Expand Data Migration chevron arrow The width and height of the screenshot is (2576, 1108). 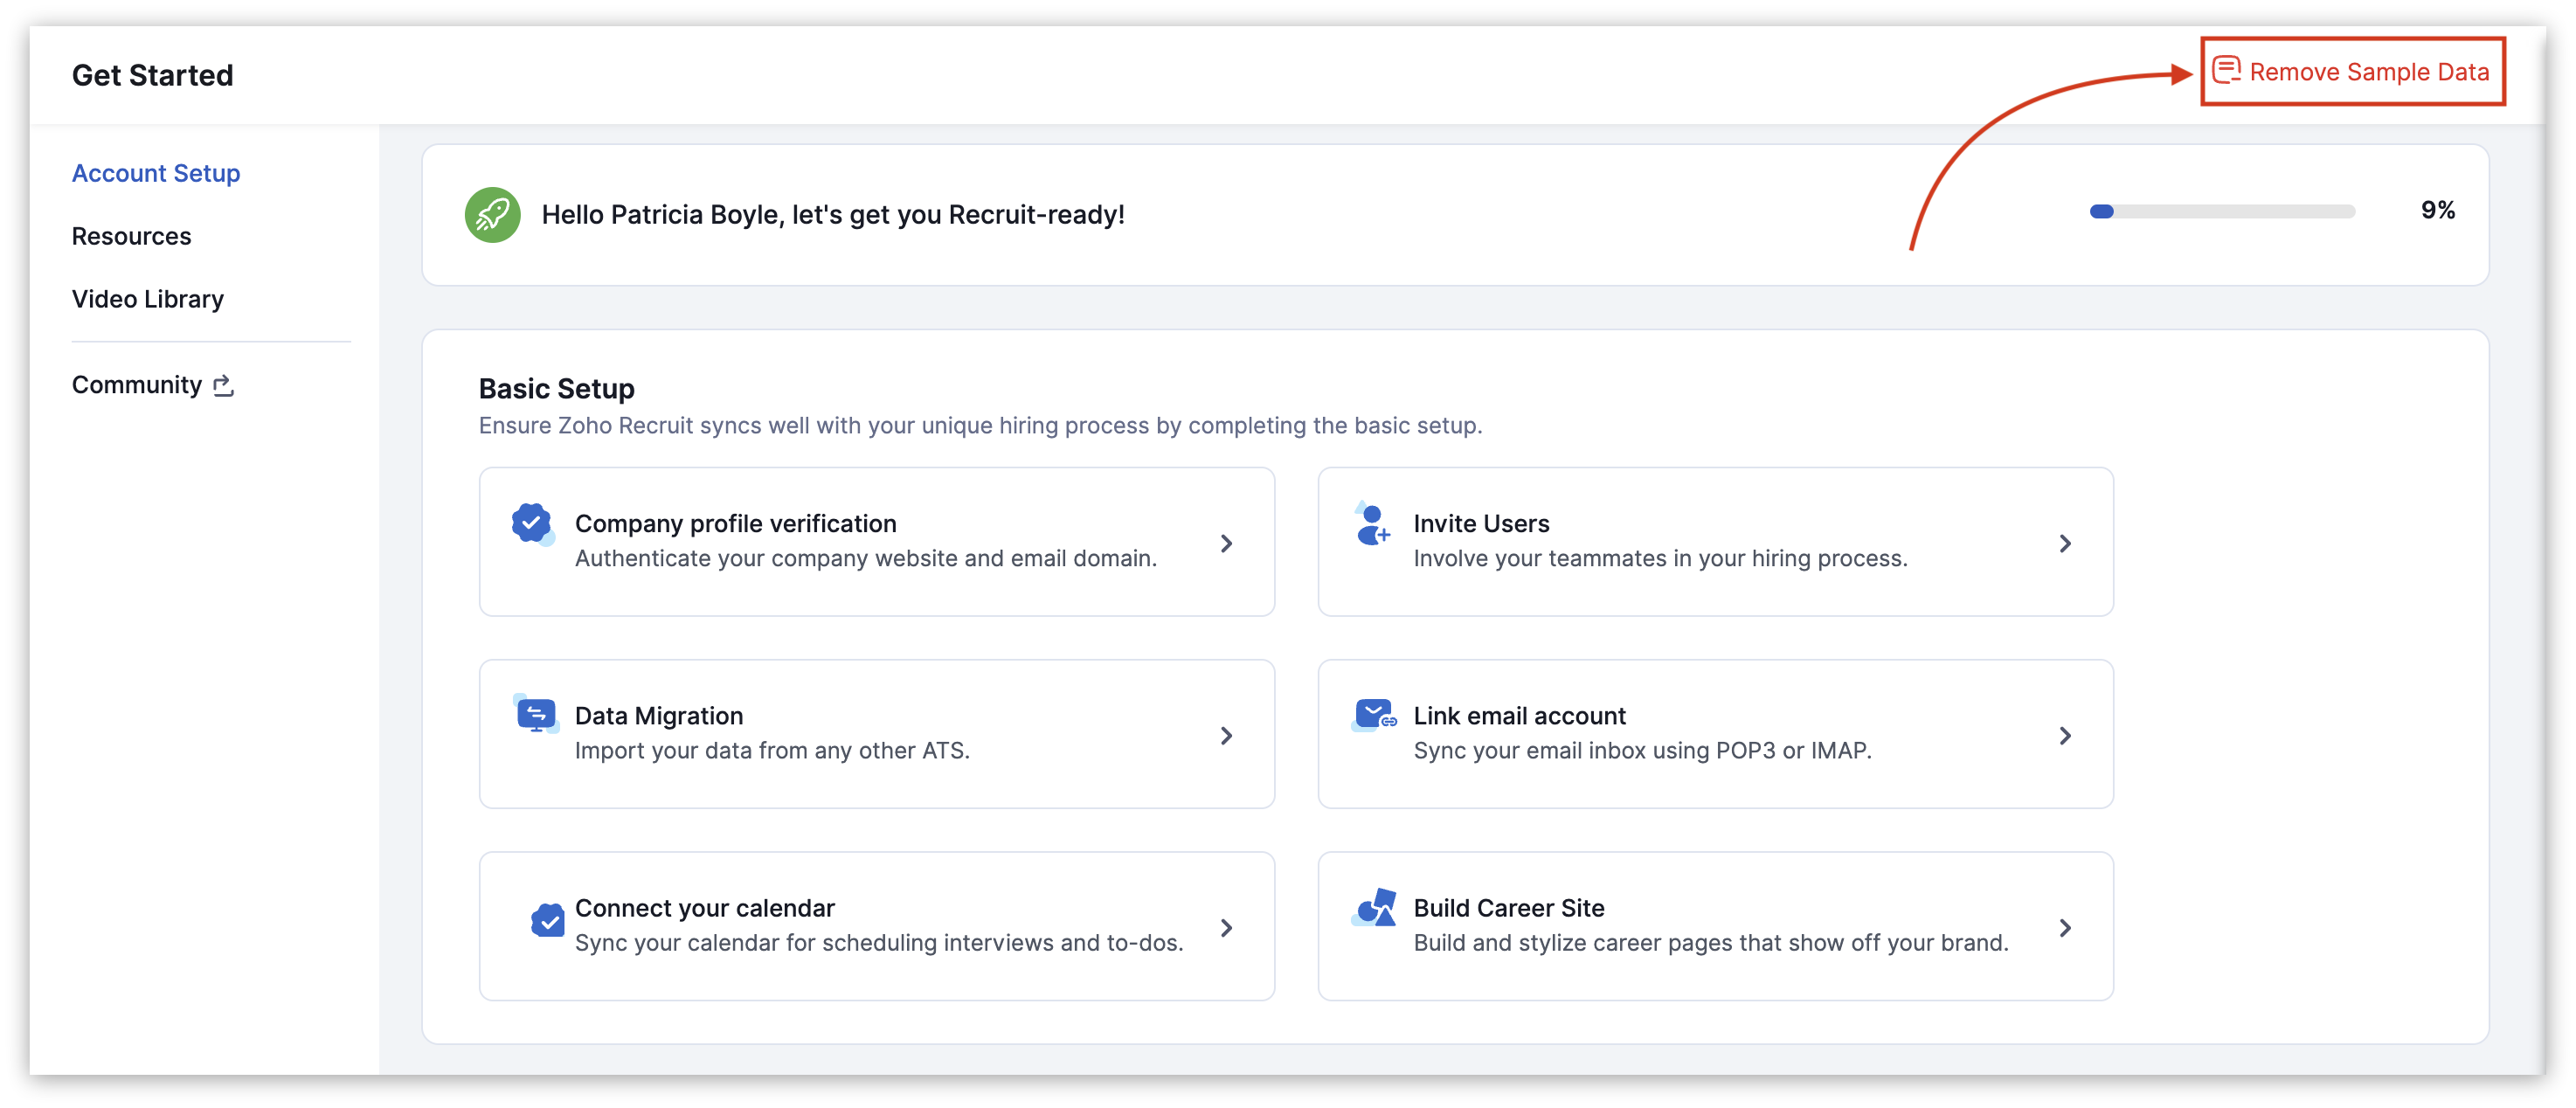1226,736
